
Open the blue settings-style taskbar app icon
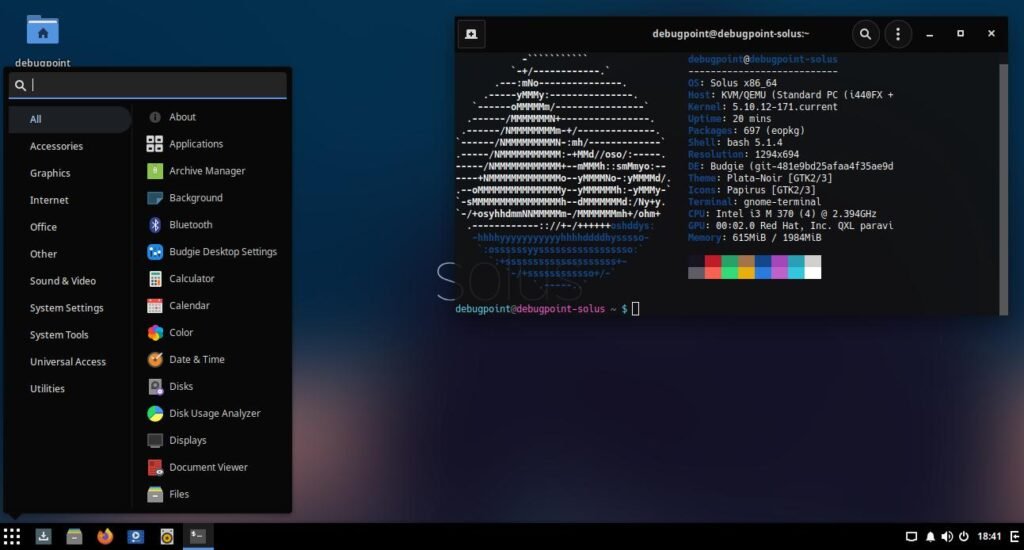click(x=135, y=536)
